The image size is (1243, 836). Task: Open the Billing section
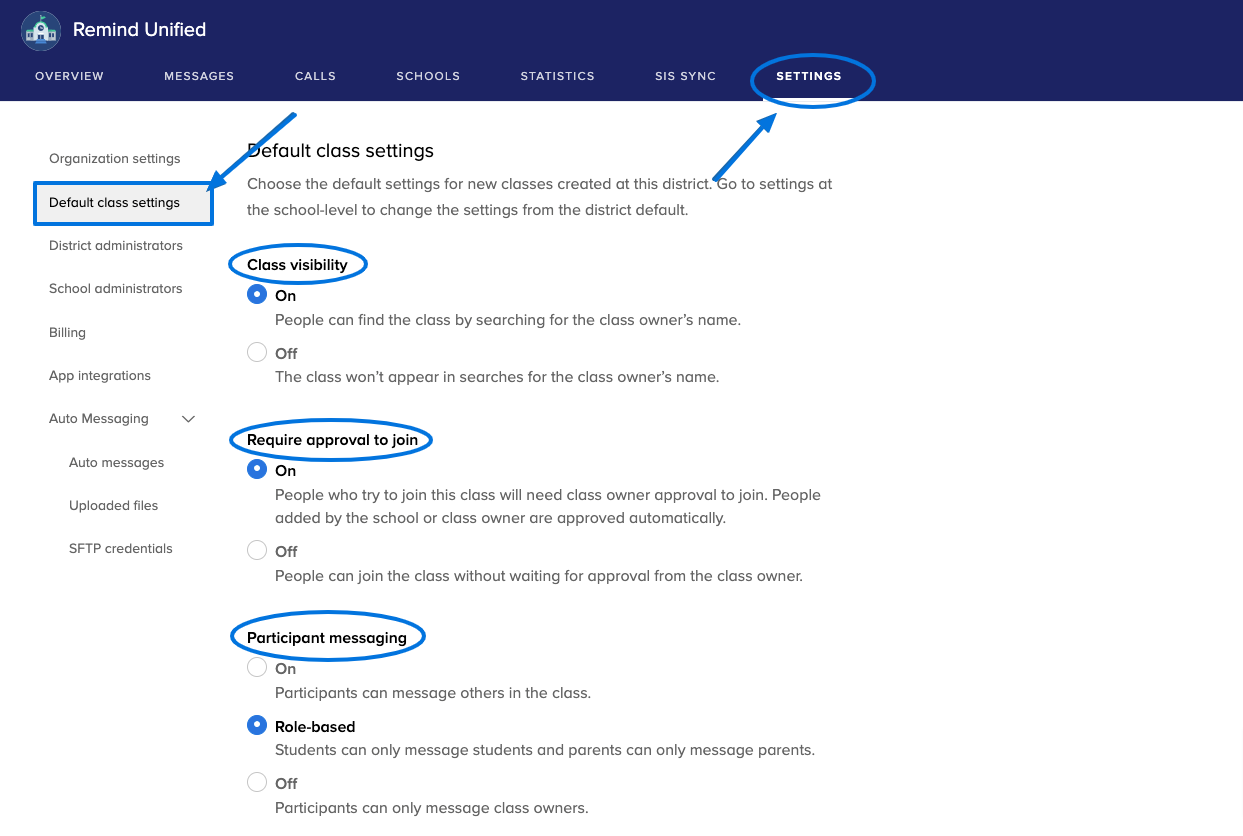67,332
